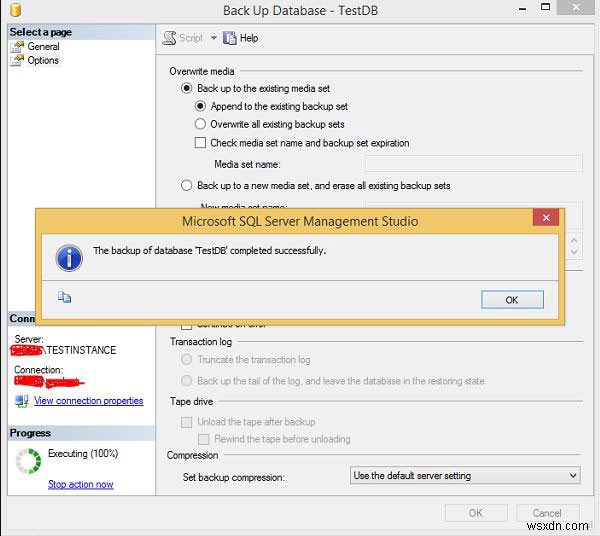Click the connection properties icon
This screenshot has height=536, width=600.
21,401
